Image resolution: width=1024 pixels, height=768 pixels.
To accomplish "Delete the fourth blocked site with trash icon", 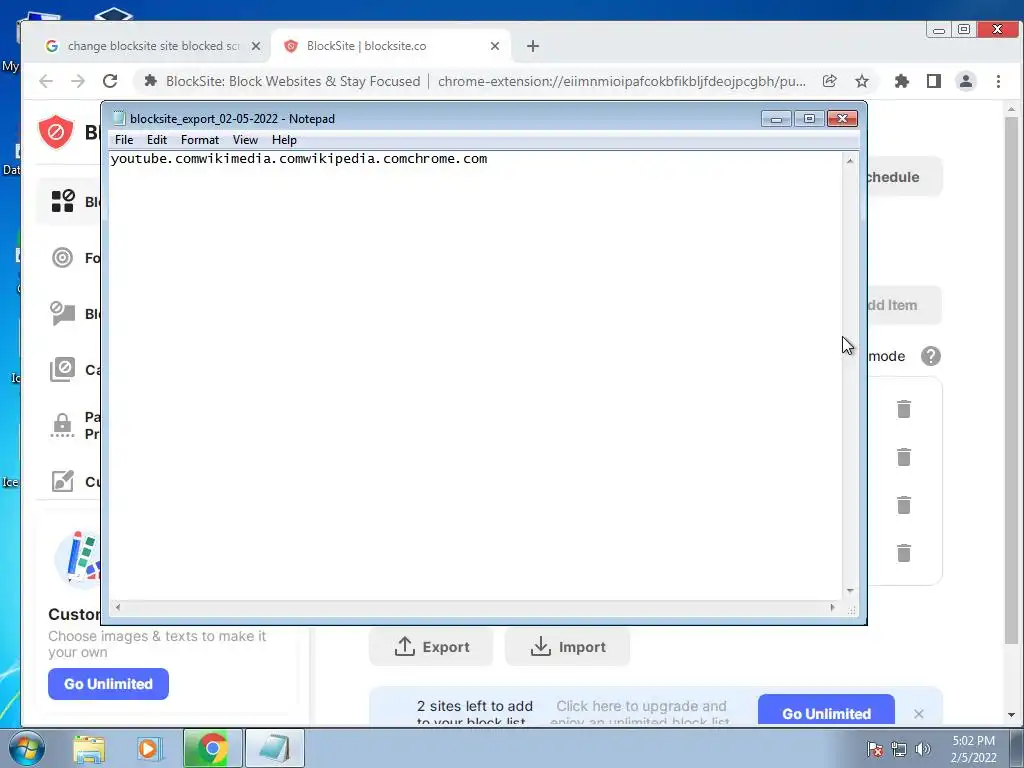I will pos(904,552).
